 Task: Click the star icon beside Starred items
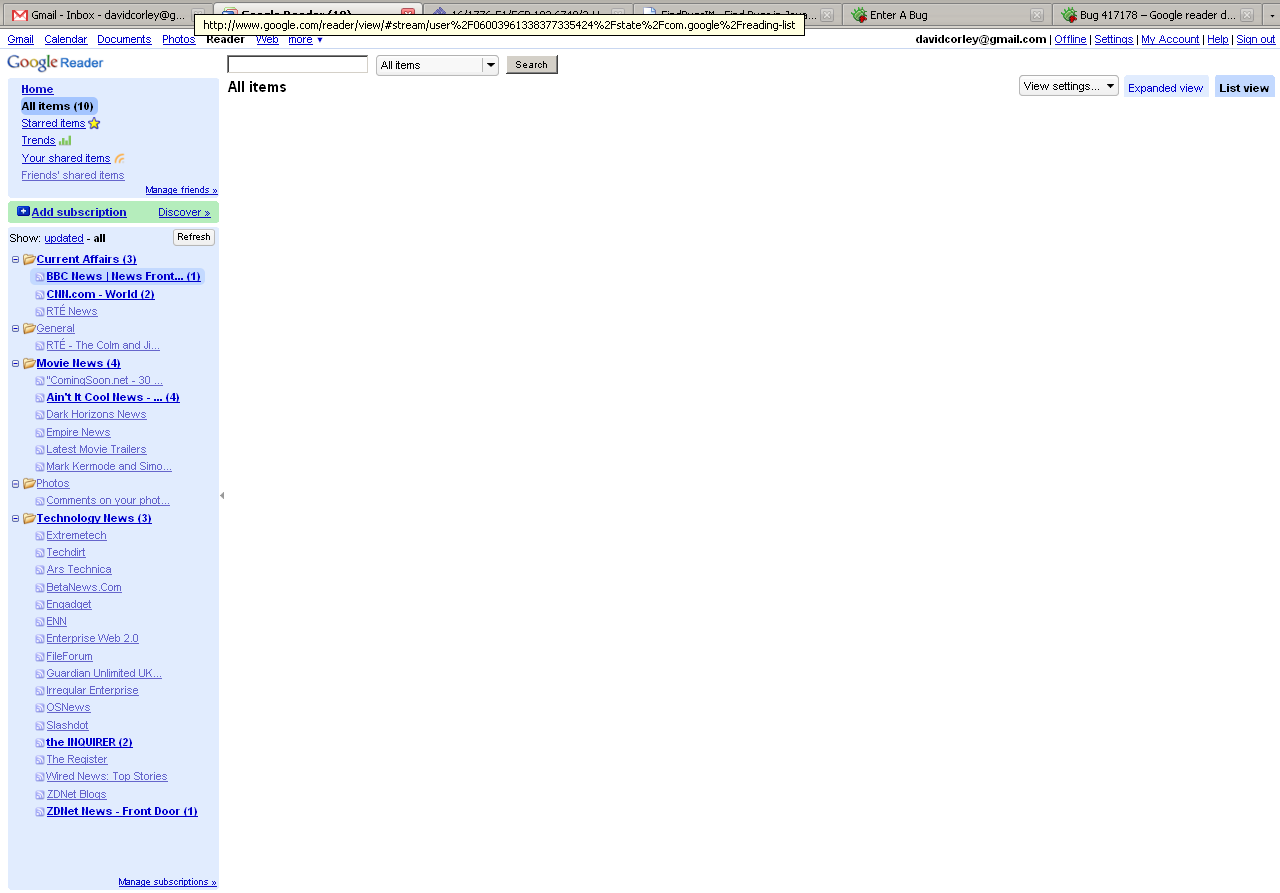(94, 124)
